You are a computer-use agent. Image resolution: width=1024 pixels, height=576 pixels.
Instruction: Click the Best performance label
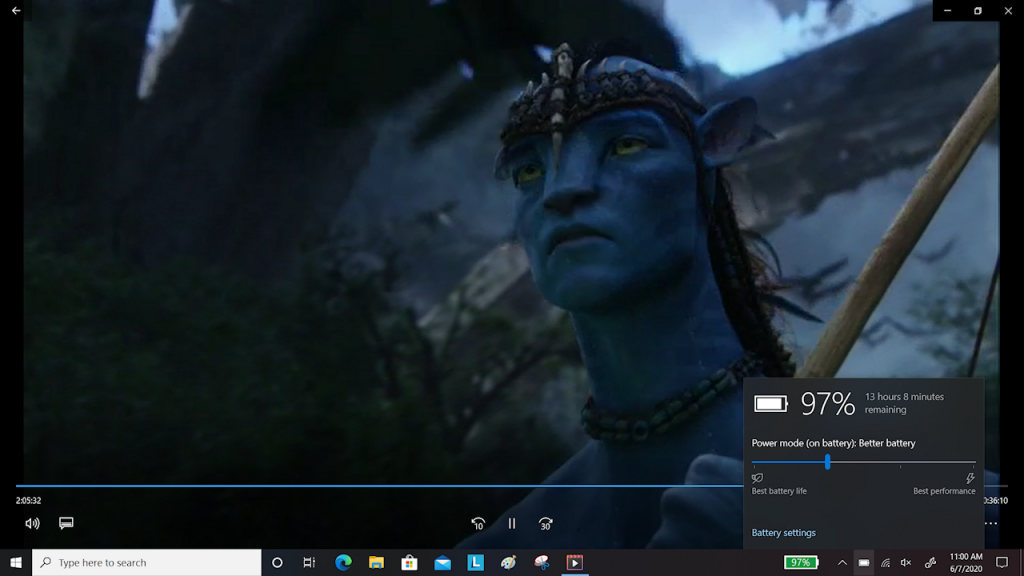coord(944,491)
